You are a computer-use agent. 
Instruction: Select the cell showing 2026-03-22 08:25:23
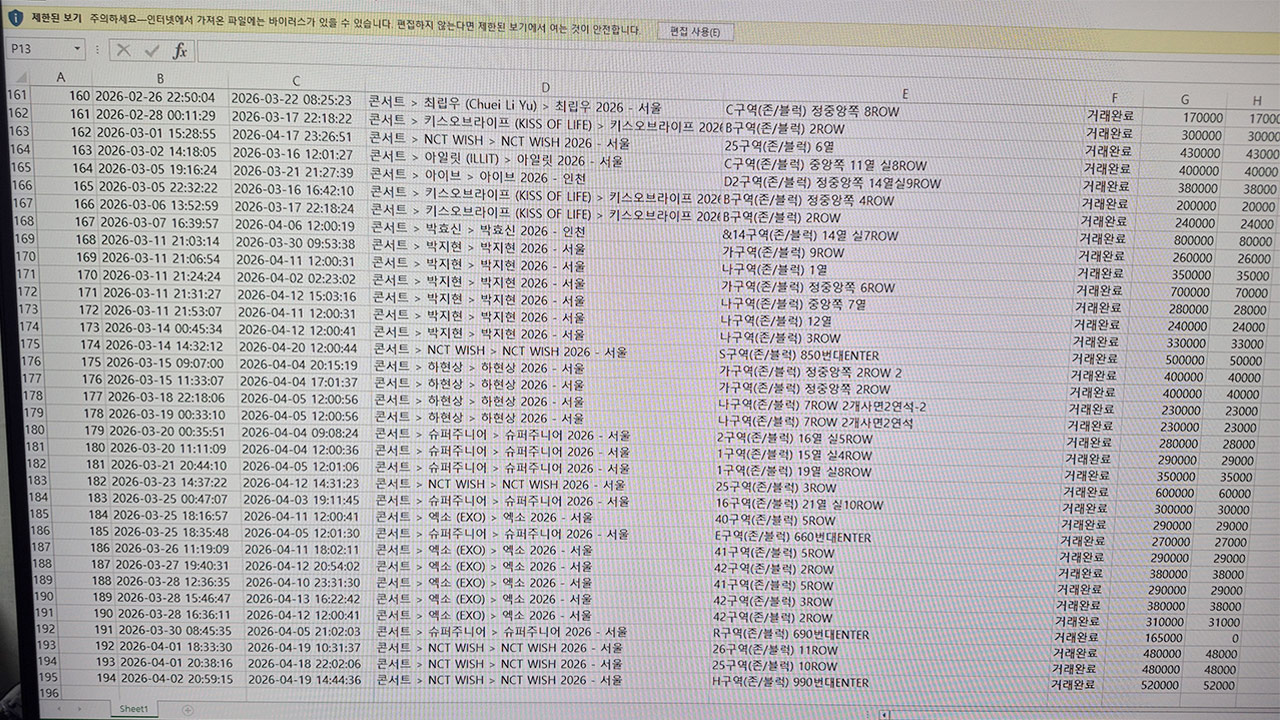[x=291, y=100]
